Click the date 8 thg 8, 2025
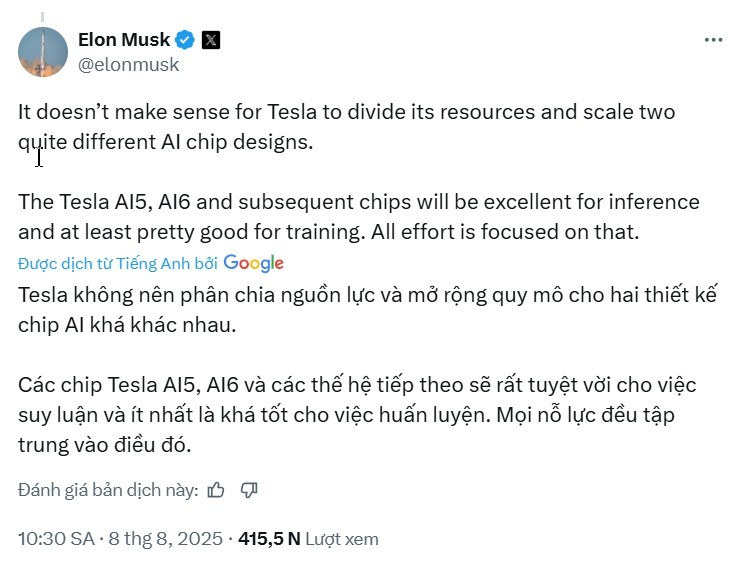The image size is (738, 563). tap(165, 539)
